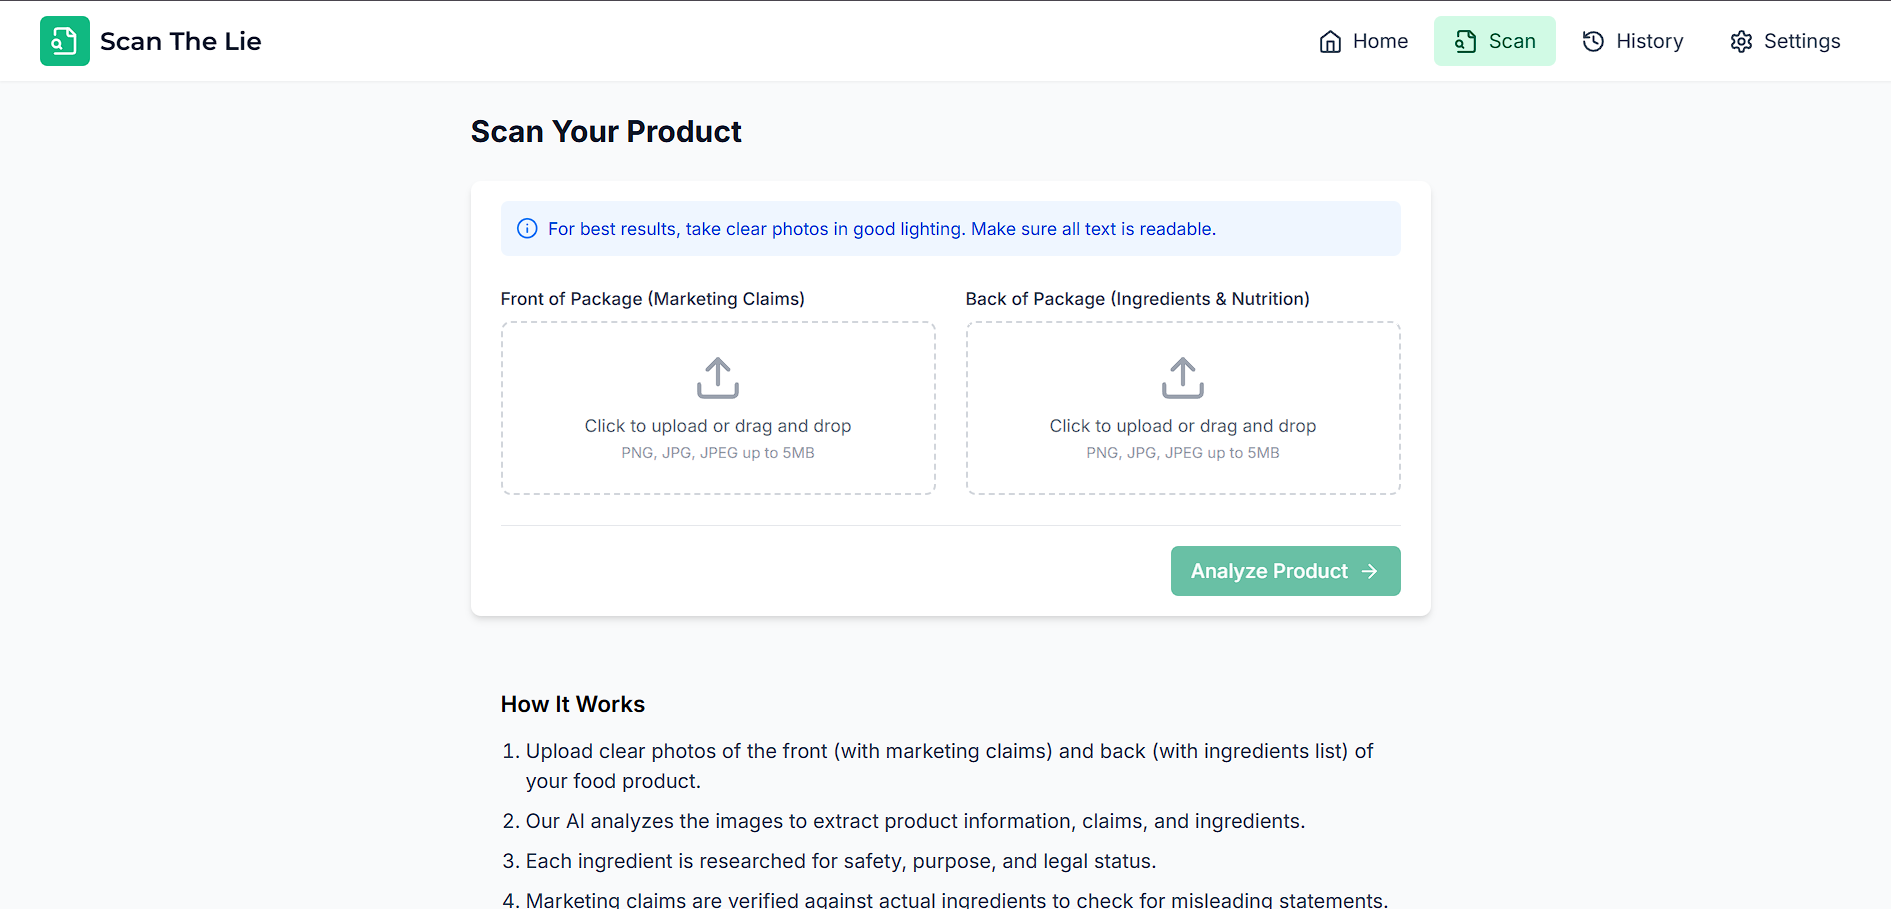
Task: Click the Back of Package (Ingredients & Nutrition) label
Action: point(1137,299)
